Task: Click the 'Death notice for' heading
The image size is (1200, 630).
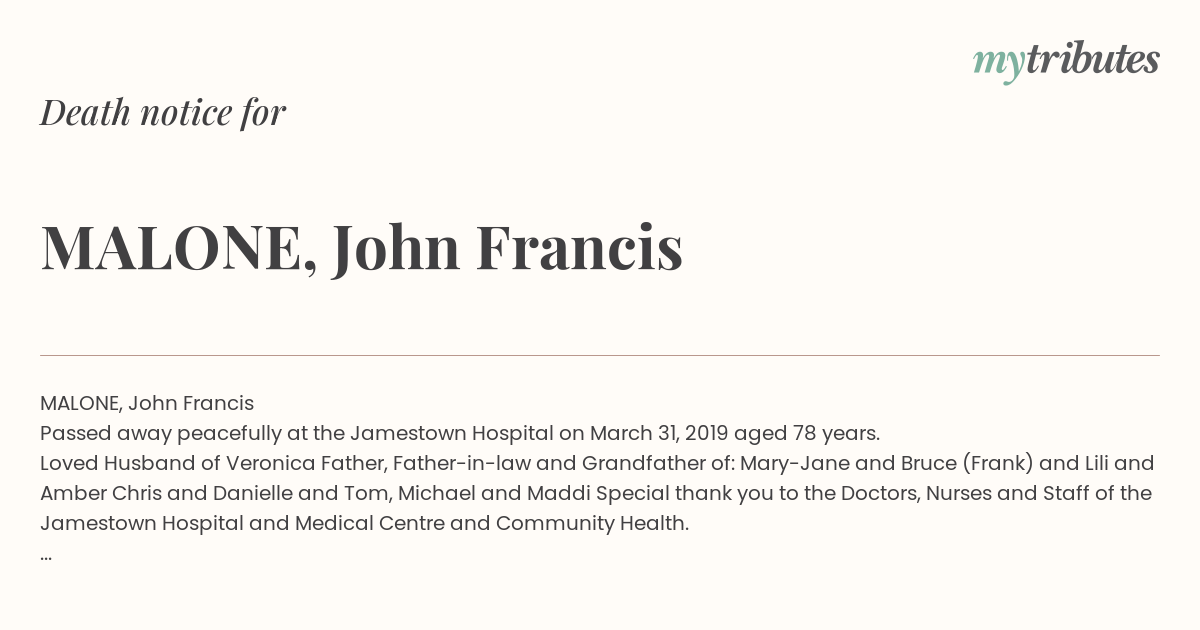Action: (163, 113)
